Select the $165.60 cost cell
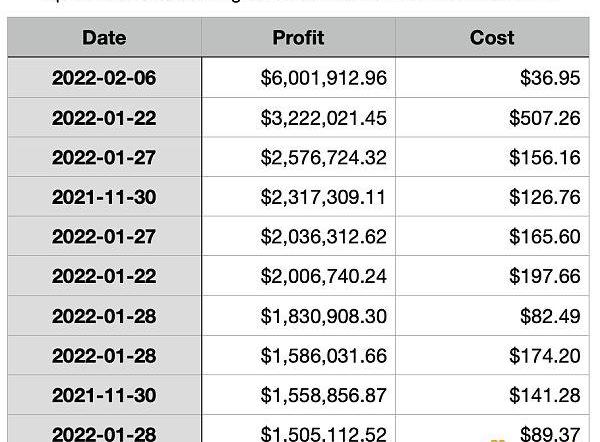This screenshot has width=600, height=442. 544,237
